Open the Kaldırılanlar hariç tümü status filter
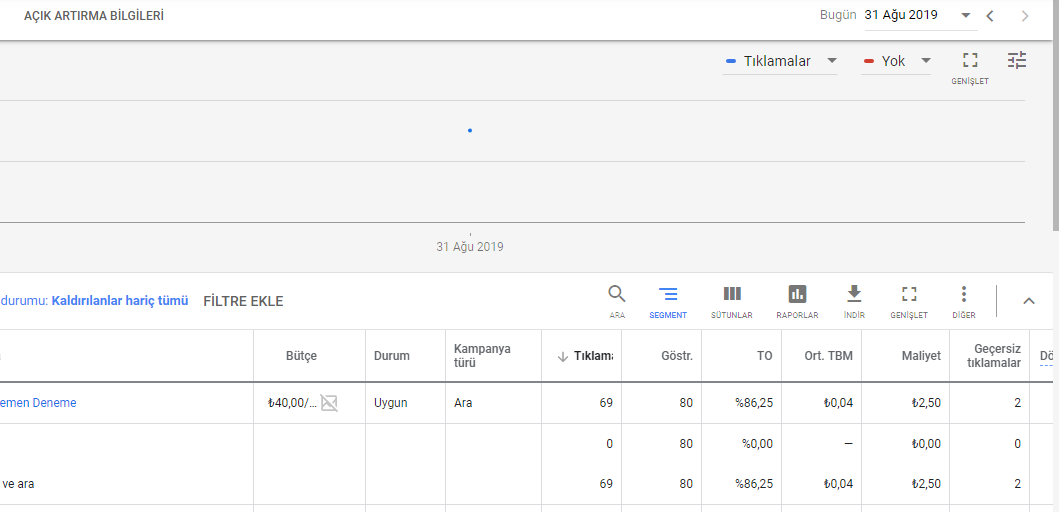 (x=120, y=301)
